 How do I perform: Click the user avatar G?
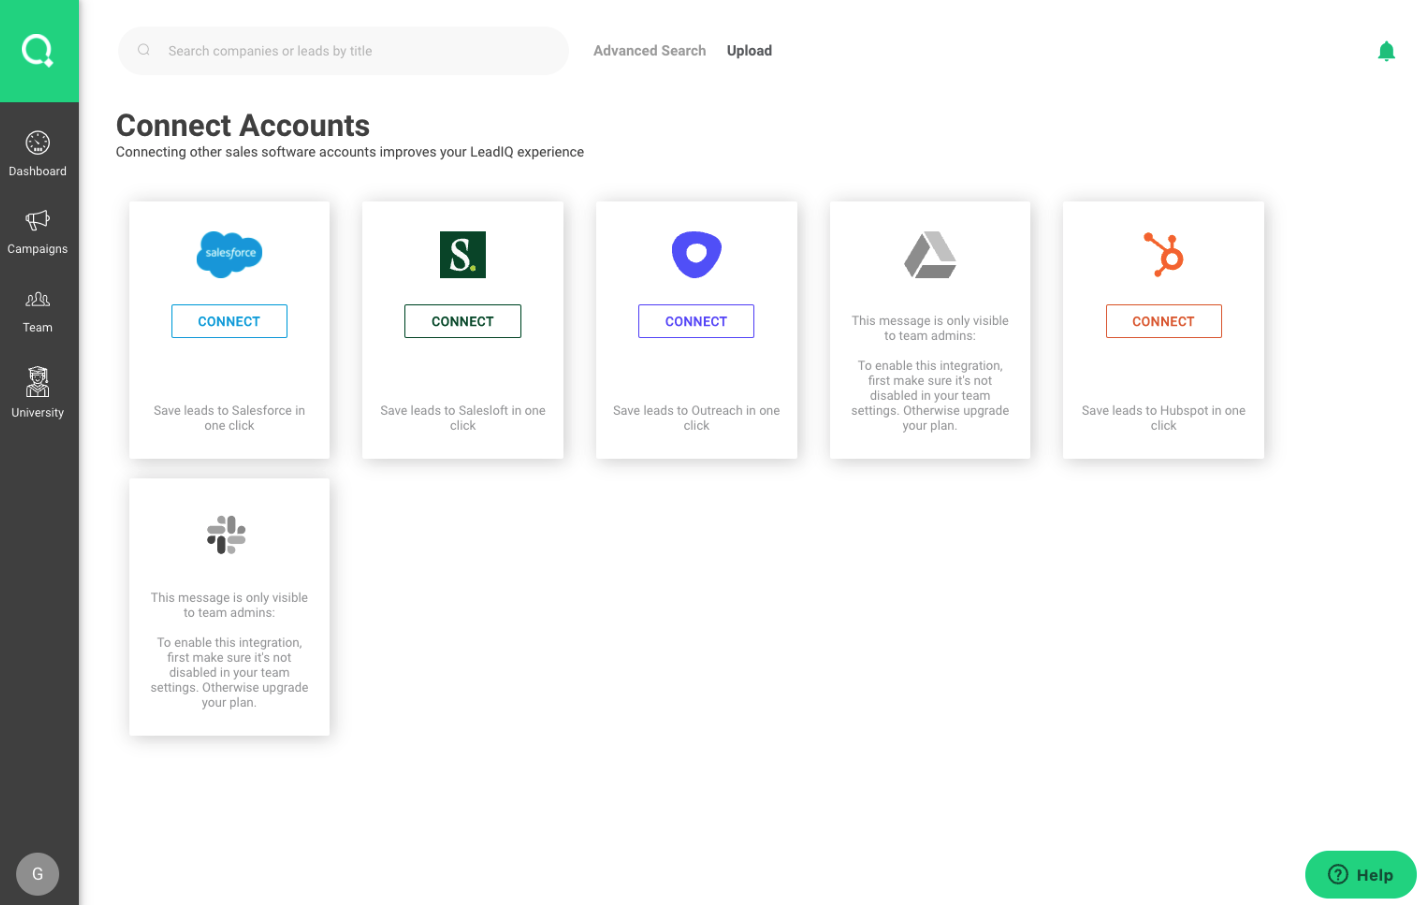(x=38, y=874)
